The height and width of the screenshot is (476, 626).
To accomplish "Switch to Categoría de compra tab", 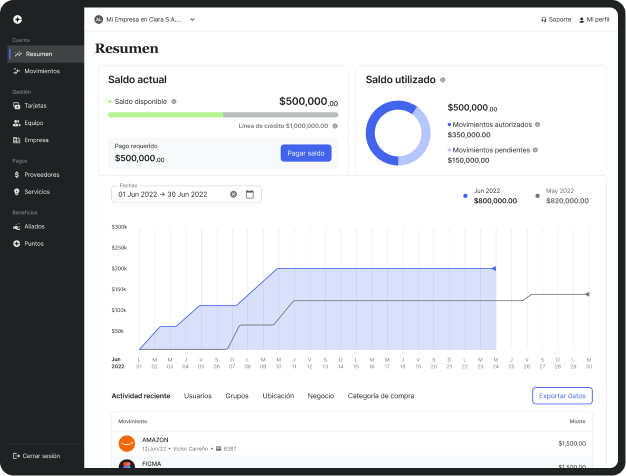I will (380, 396).
